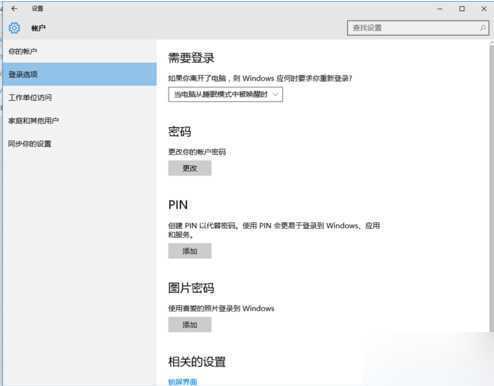Click 添加 button under PIN

pyautogui.click(x=190, y=251)
